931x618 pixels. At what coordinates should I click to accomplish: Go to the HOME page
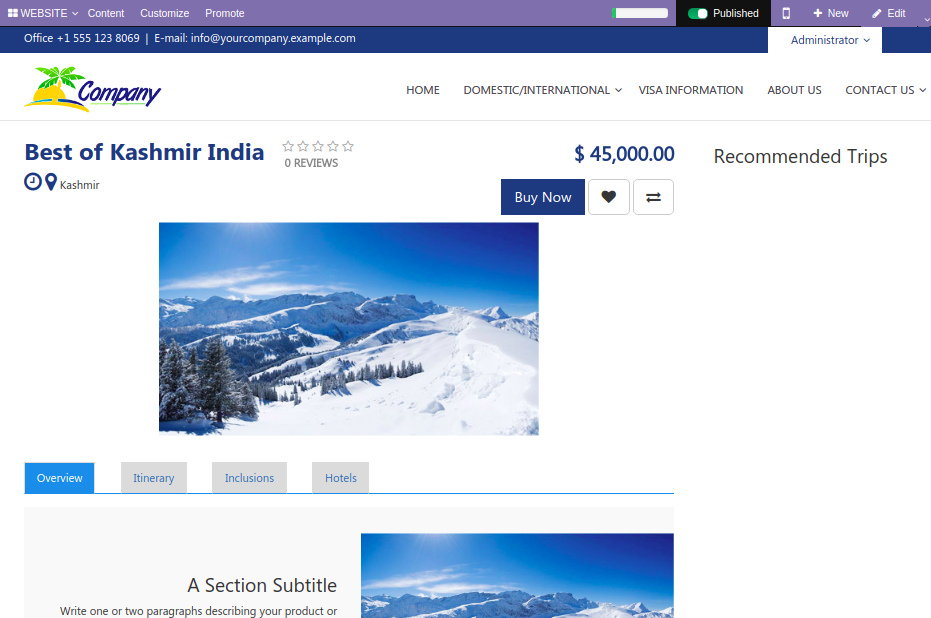pos(423,90)
